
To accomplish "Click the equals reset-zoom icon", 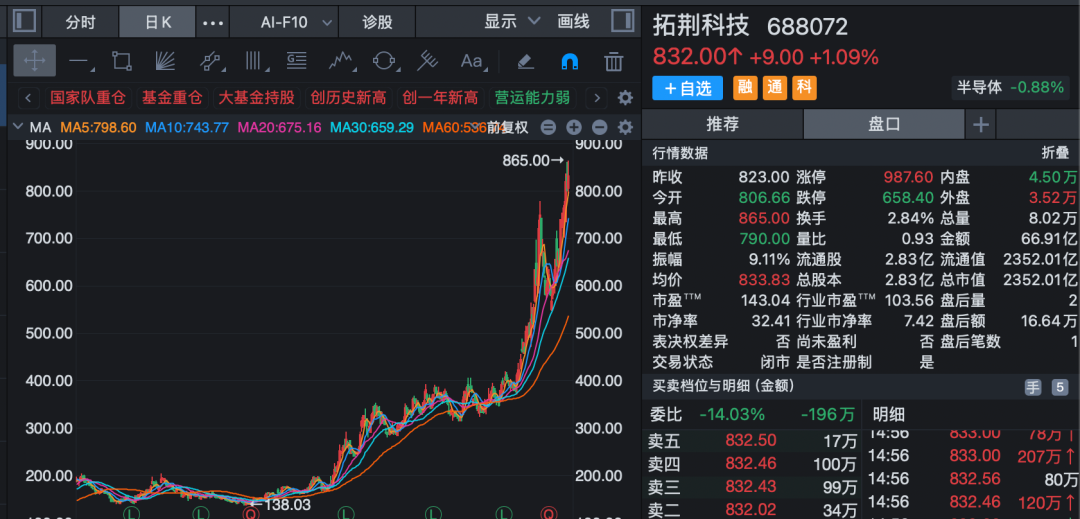I will (x=548, y=127).
